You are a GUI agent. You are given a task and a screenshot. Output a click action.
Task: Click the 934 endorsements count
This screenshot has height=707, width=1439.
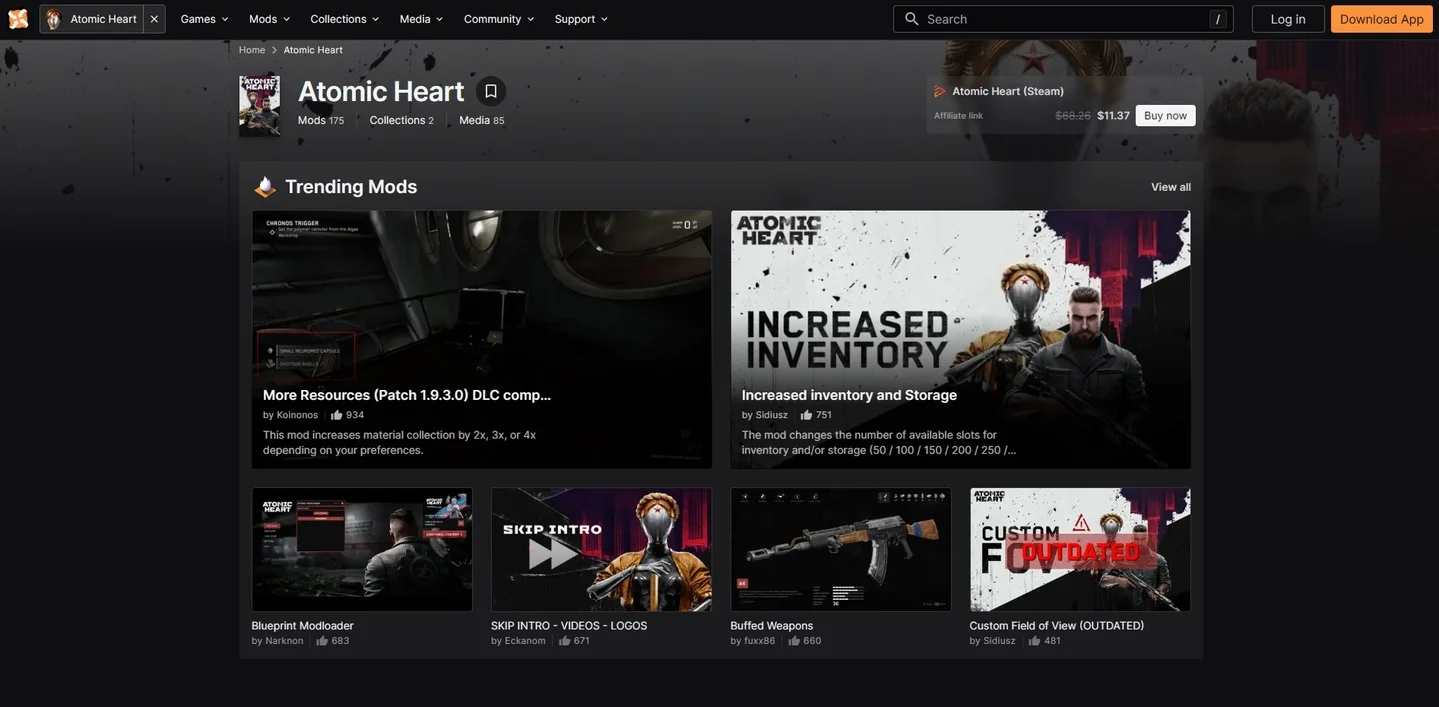[x=355, y=415]
